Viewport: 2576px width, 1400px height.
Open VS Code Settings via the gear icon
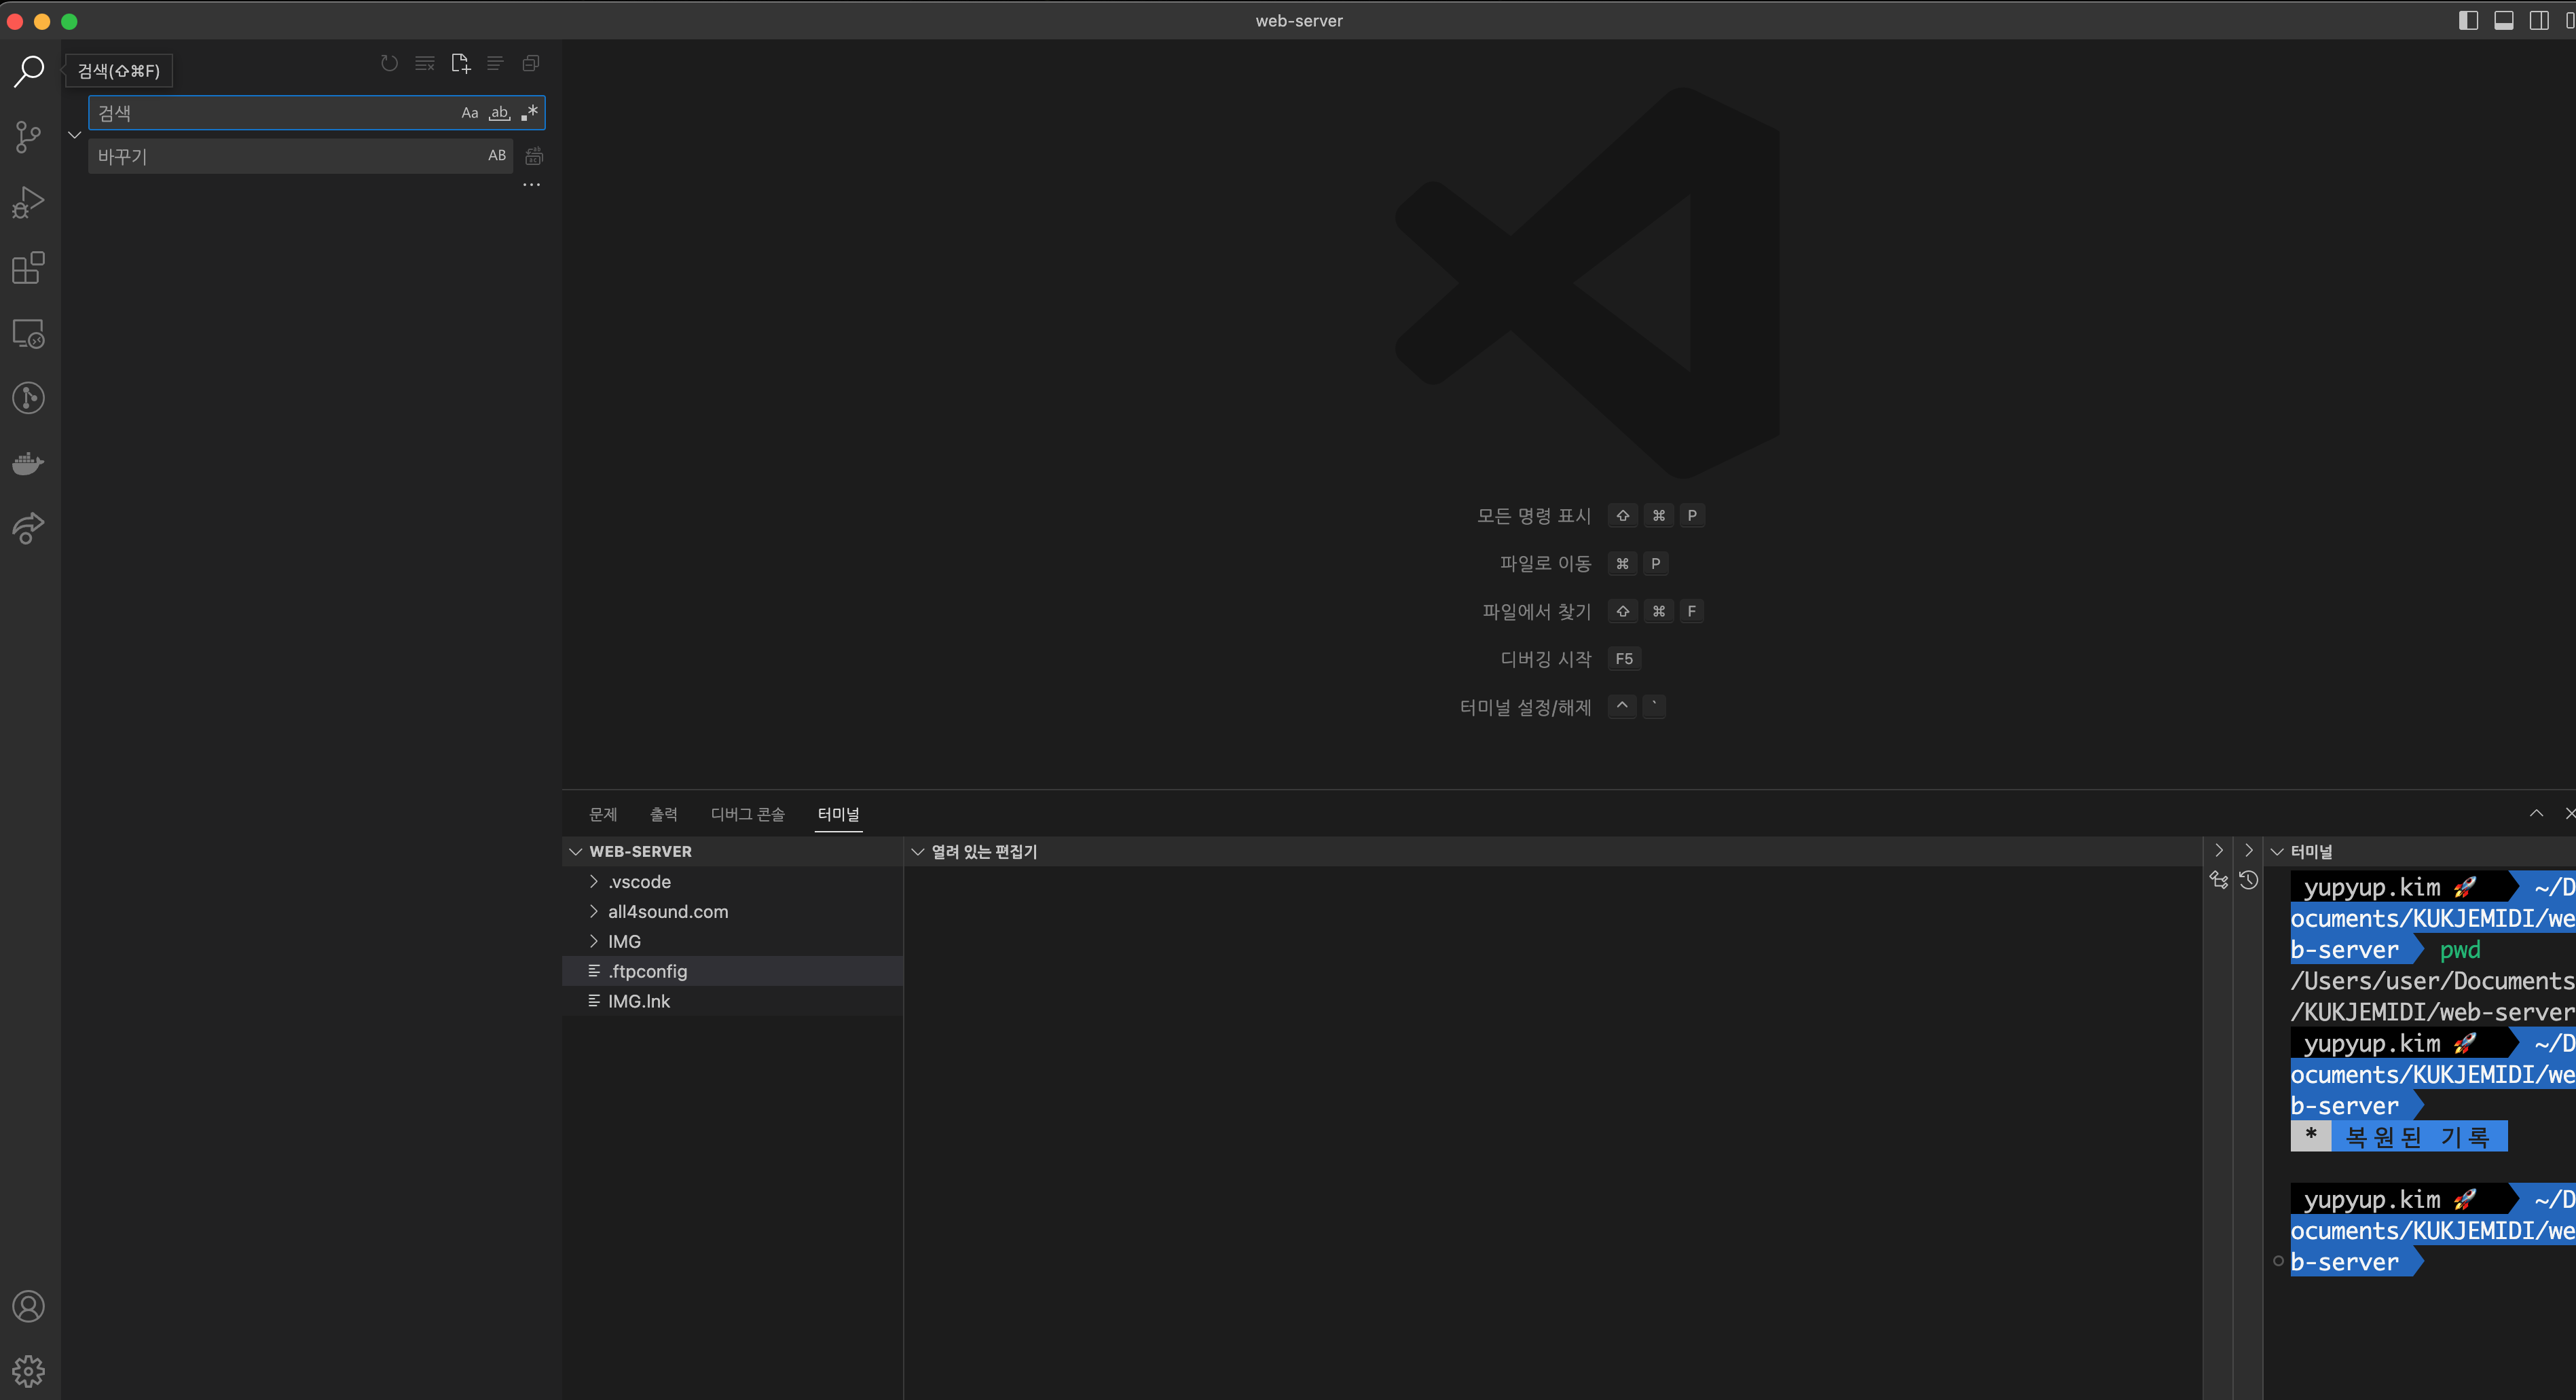click(x=28, y=1370)
